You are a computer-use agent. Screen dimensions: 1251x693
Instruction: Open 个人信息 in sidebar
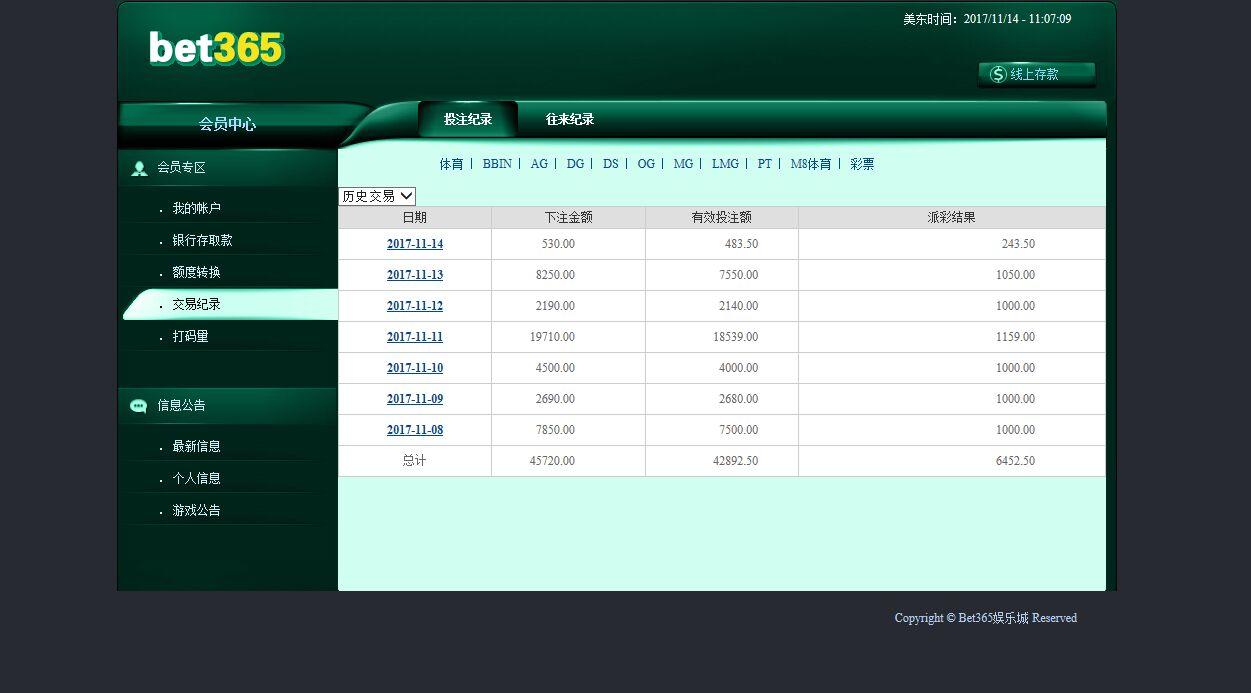tap(196, 478)
